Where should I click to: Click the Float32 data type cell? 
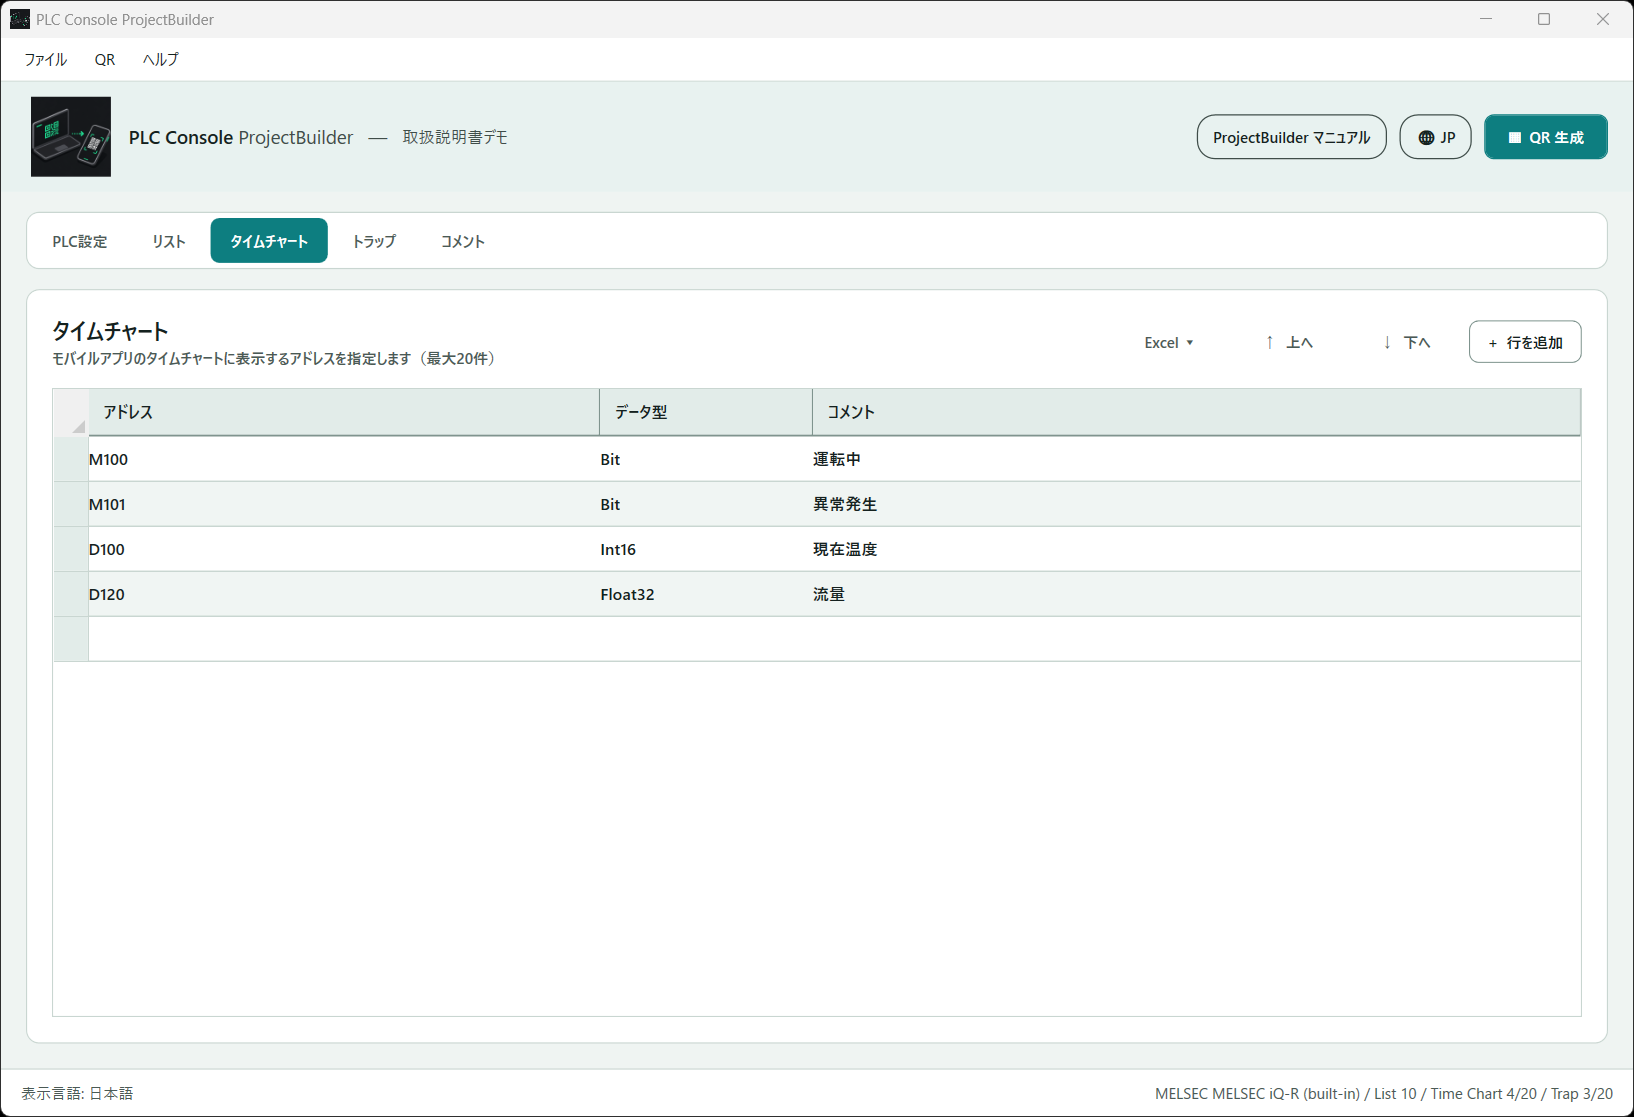click(x=706, y=594)
